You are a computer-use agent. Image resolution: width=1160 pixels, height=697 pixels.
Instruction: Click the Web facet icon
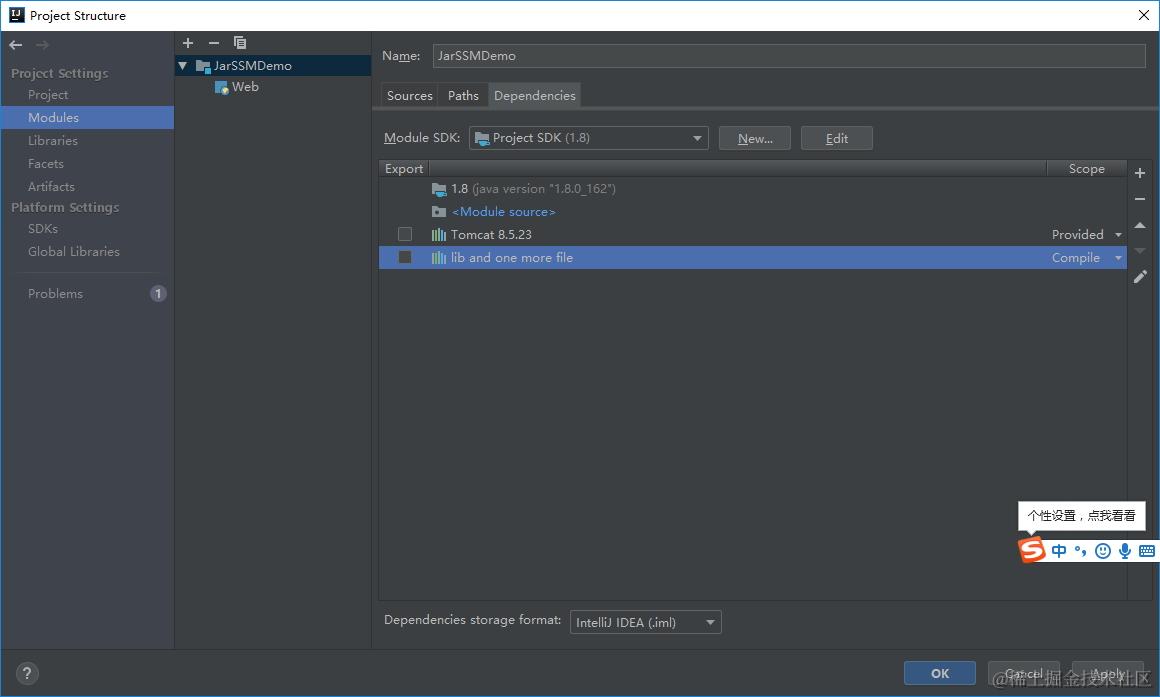(x=221, y=87)
